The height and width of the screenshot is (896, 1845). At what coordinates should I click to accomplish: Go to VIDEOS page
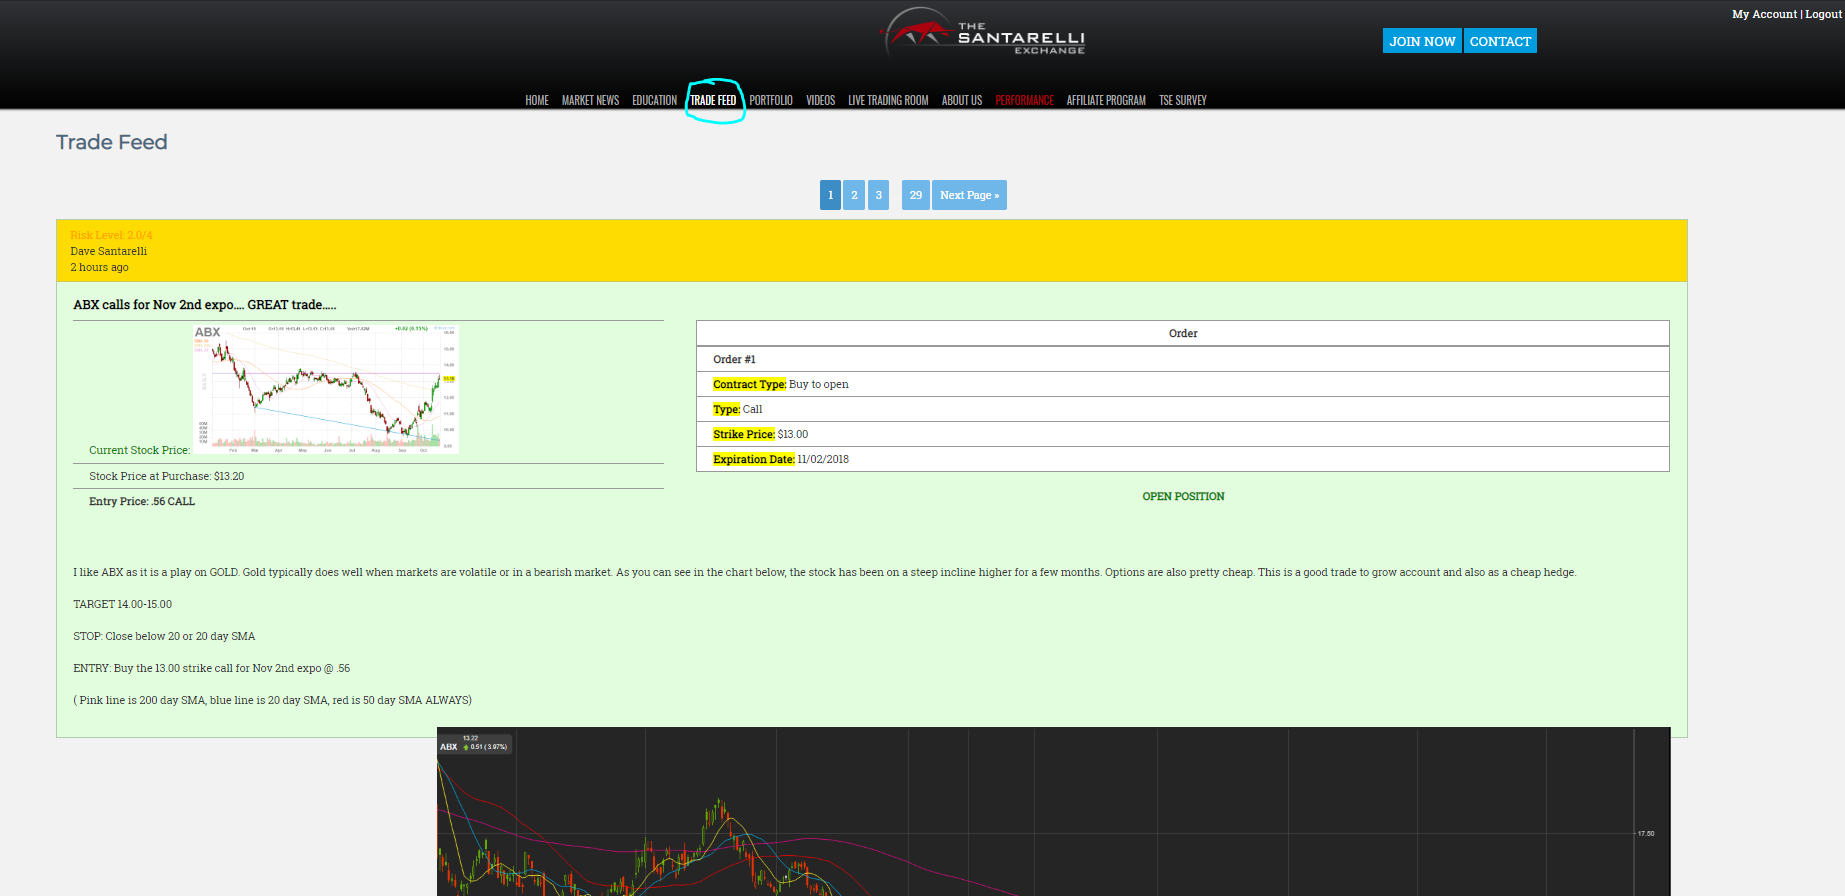[x=820, y=100]
